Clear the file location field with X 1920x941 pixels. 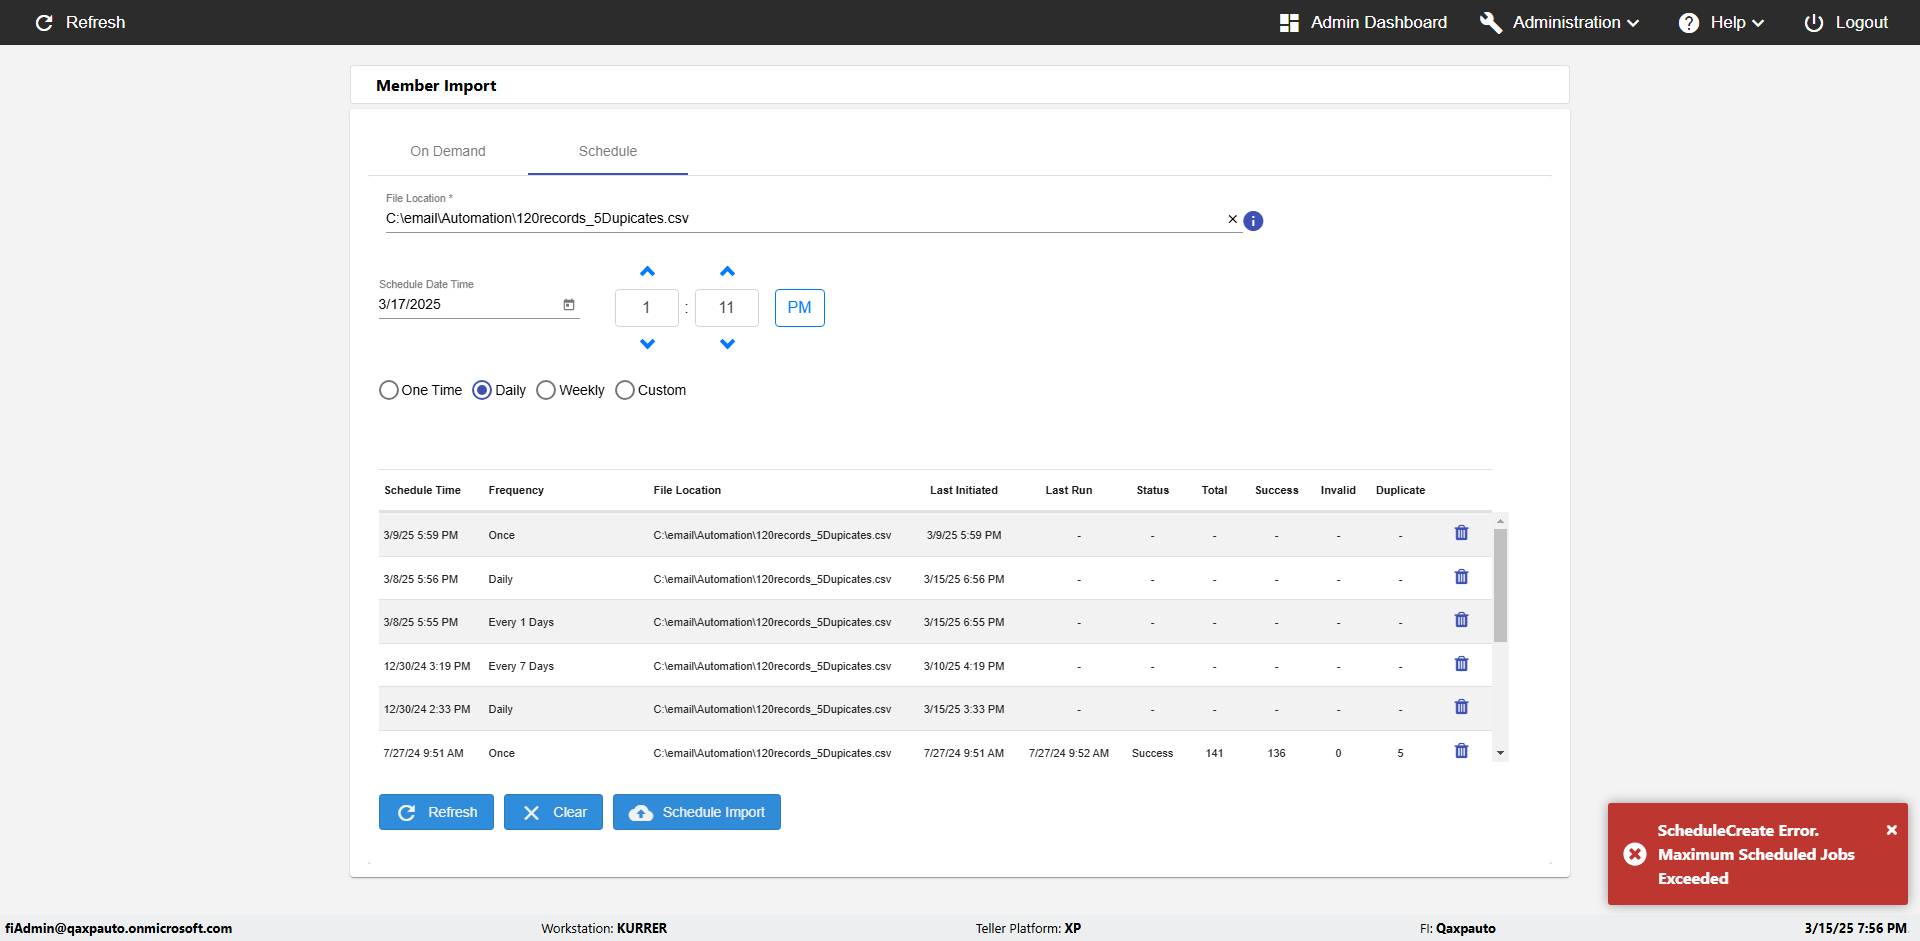point(1232,219)
